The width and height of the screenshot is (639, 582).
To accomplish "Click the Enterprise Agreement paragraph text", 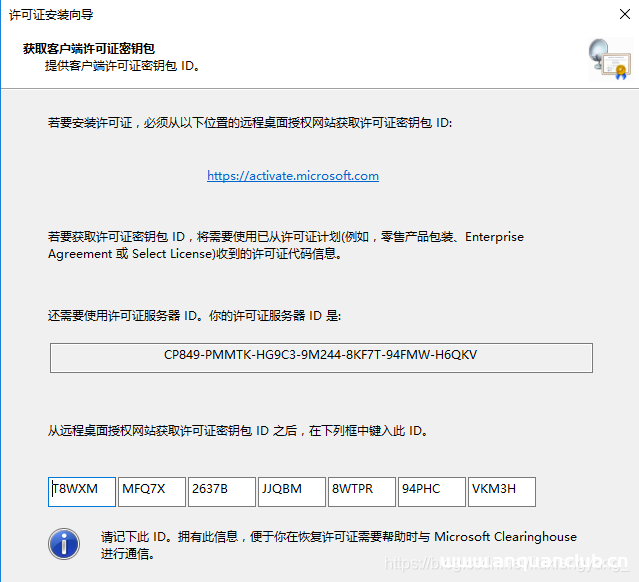I will coord(285,245).
